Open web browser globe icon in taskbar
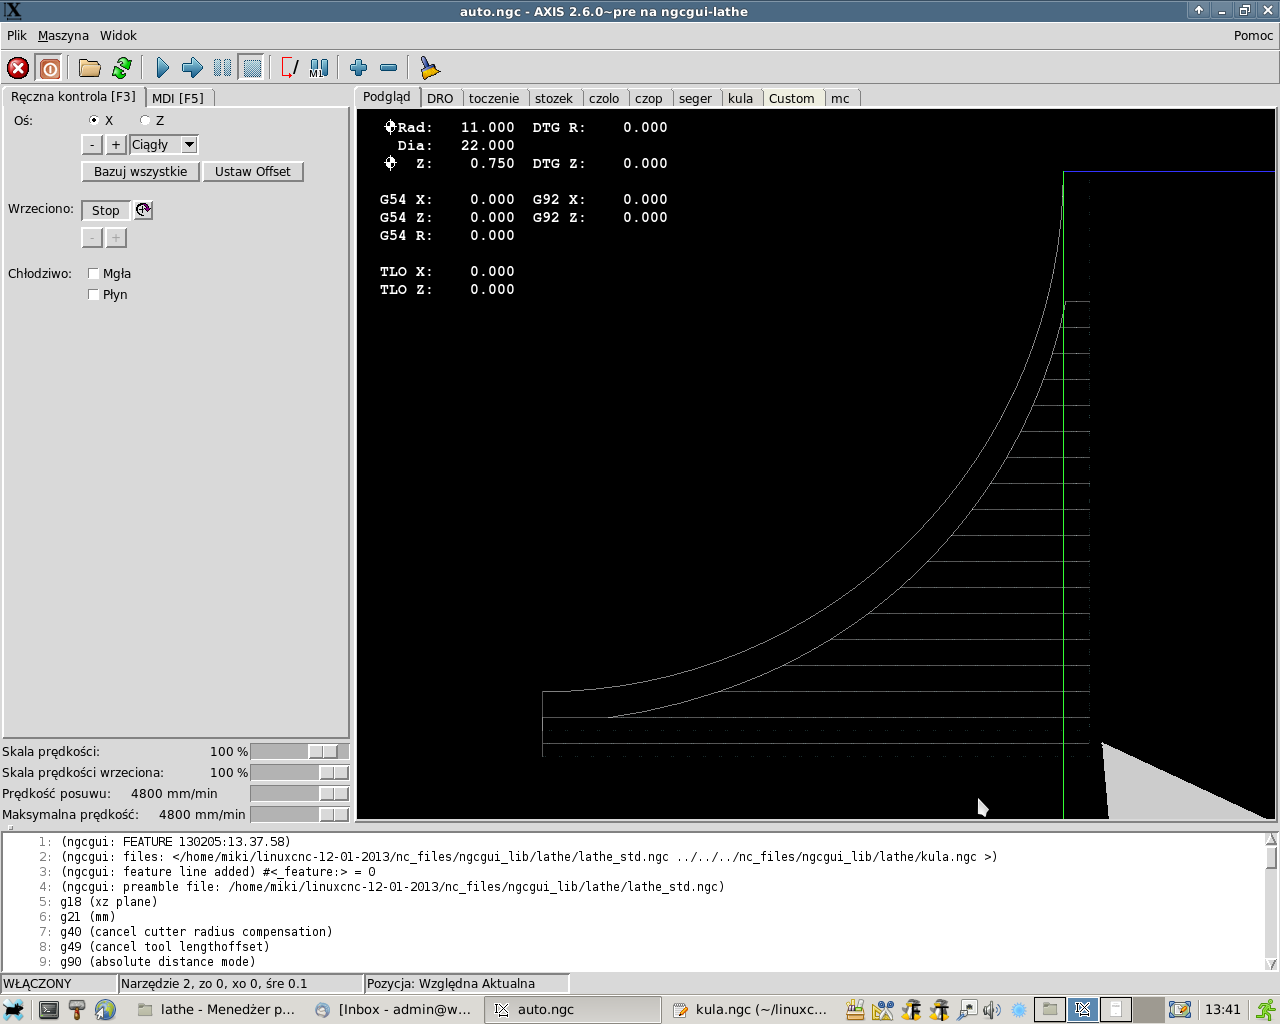The height and width of the screenshot is (1024, 1280). [x=105, y=1010]
